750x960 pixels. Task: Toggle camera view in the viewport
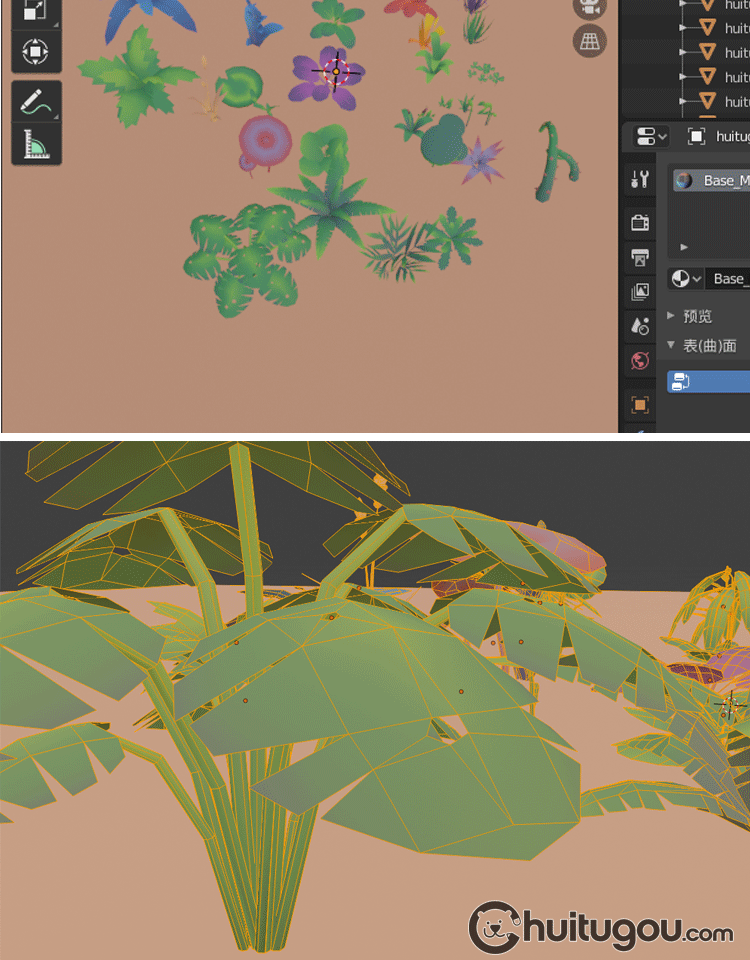[x=589, y=8]
